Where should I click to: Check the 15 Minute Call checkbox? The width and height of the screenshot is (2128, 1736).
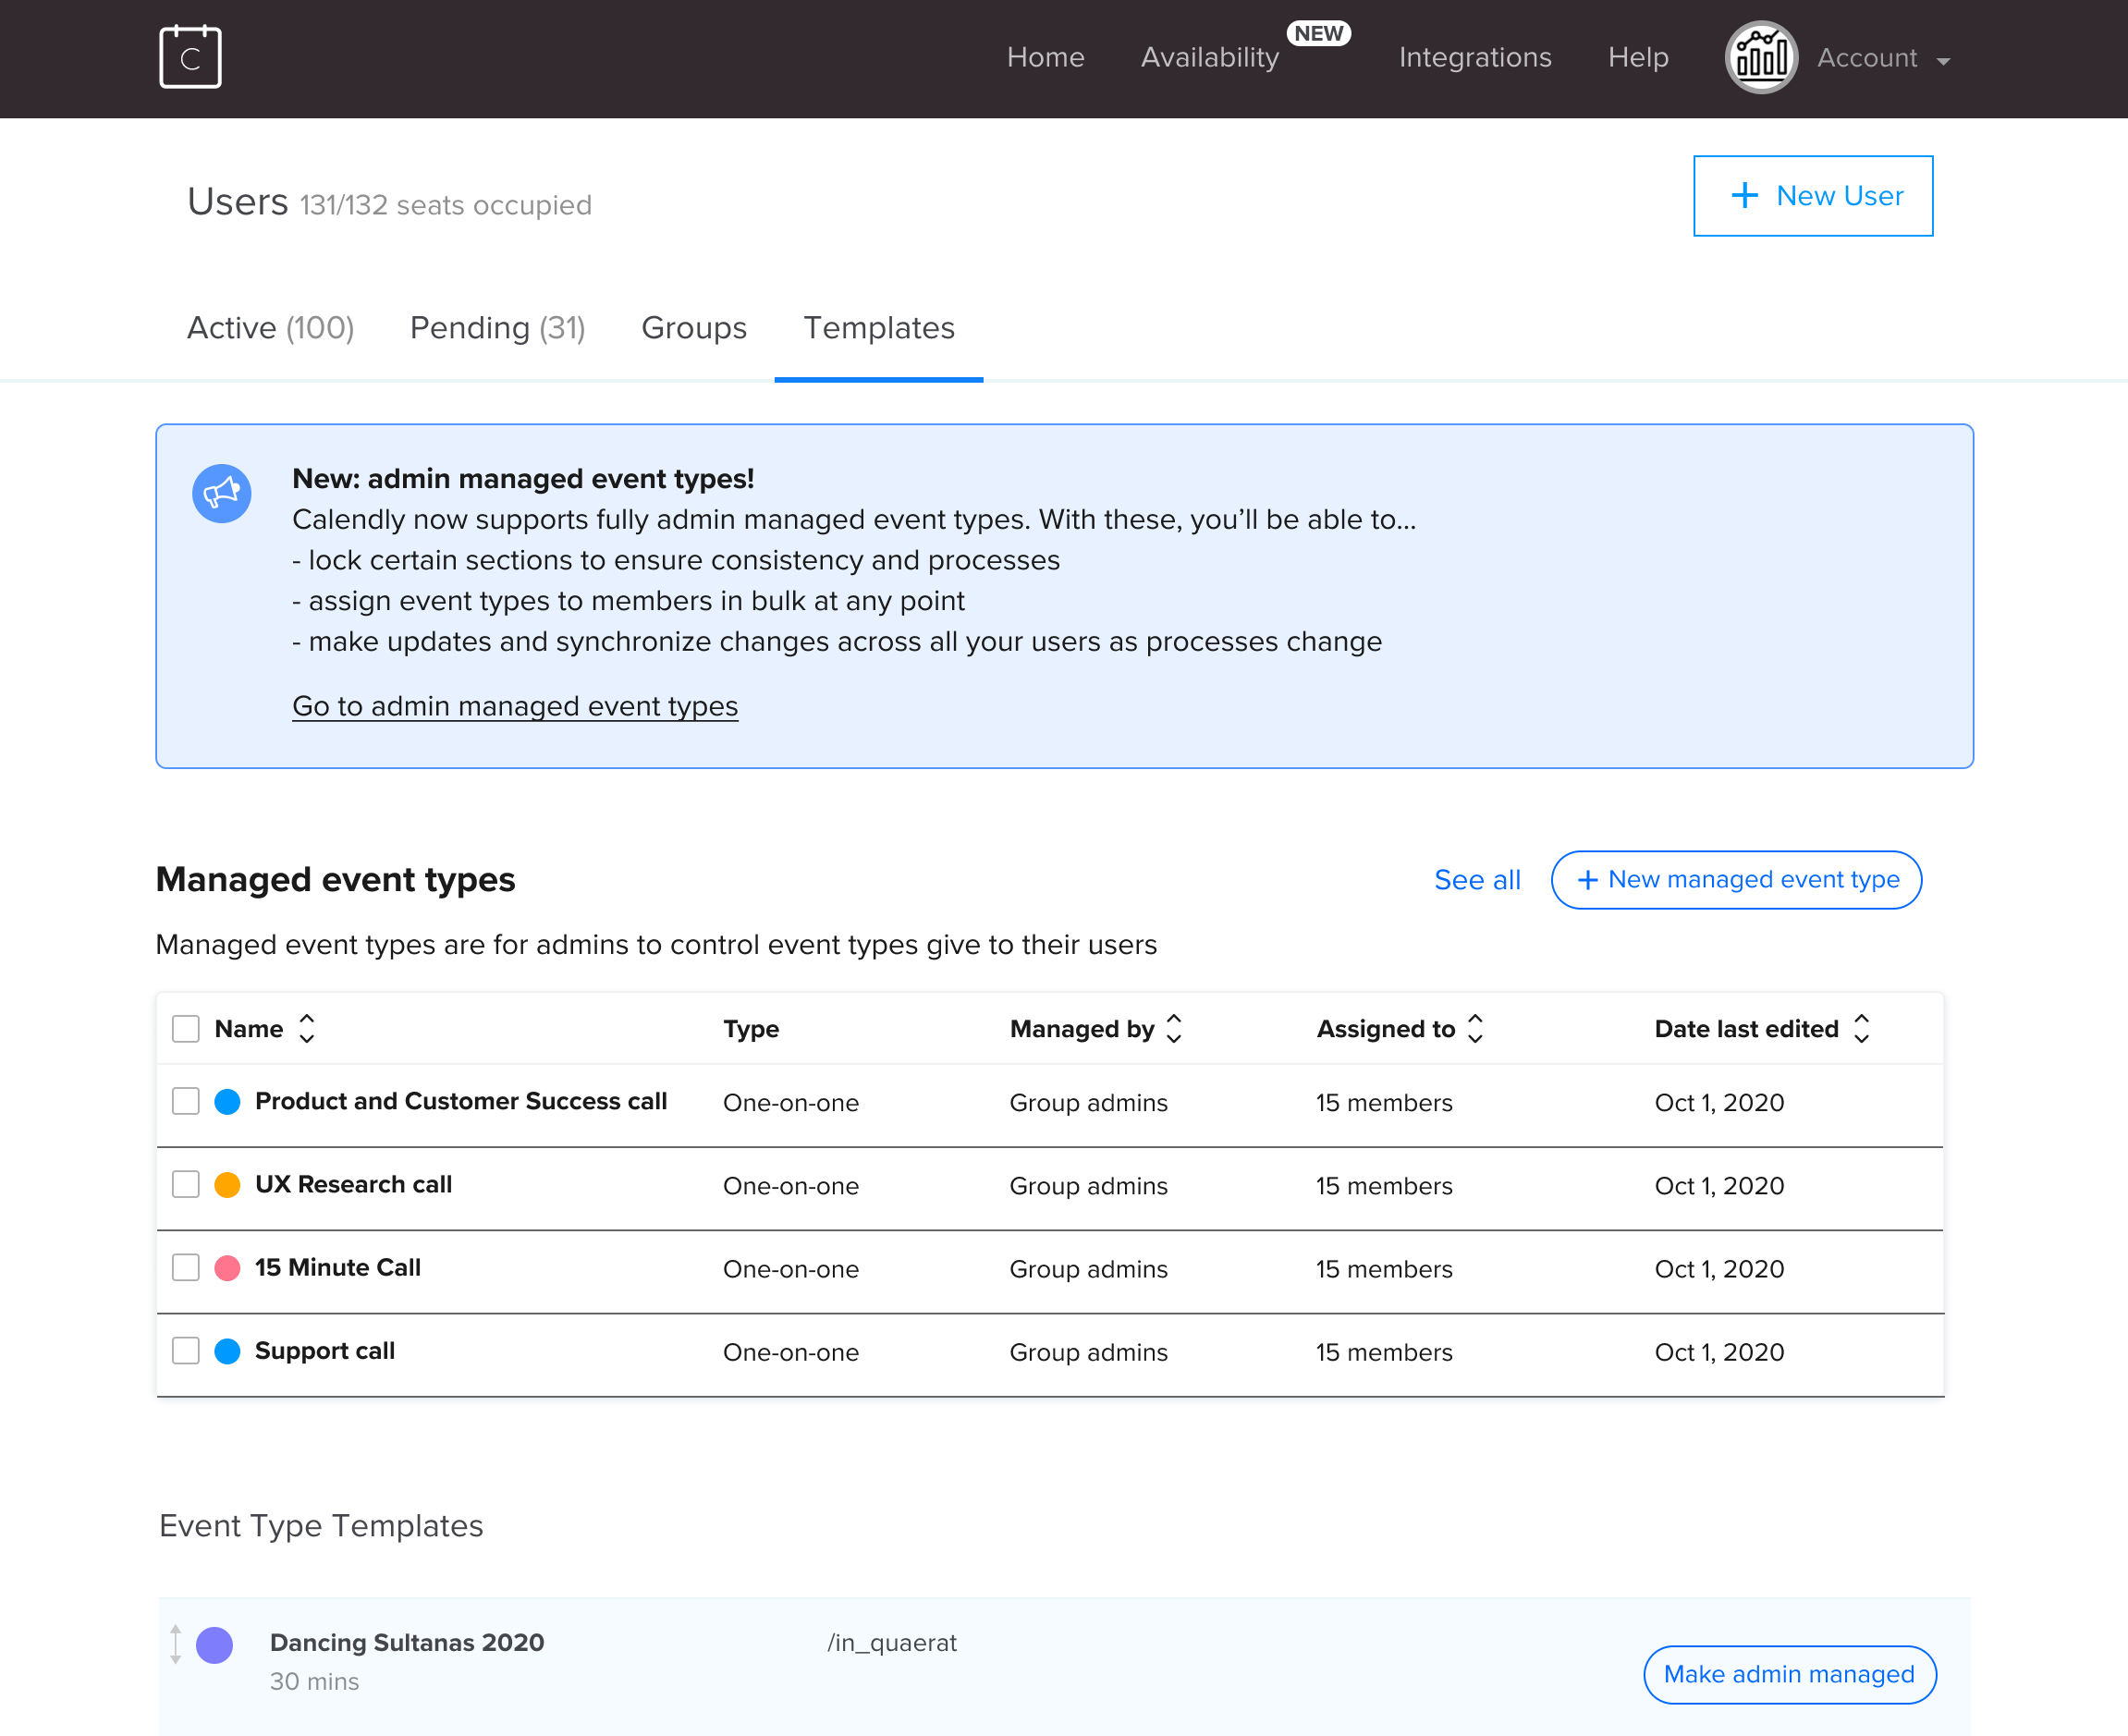186,1267
